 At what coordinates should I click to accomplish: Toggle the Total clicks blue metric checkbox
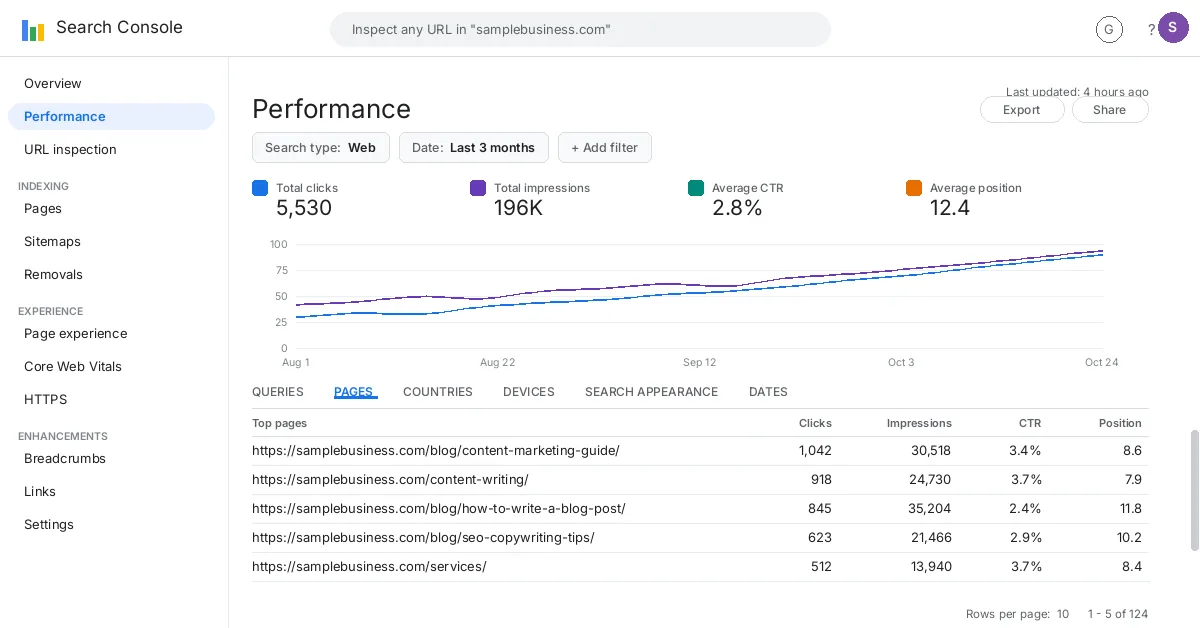[x=260, y=188]
